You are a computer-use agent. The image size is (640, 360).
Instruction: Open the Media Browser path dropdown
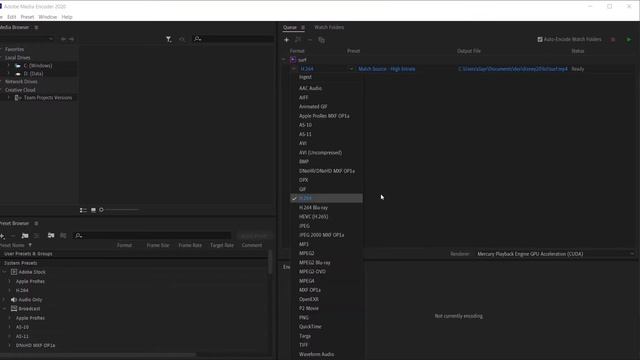click(x=27, y=39)
